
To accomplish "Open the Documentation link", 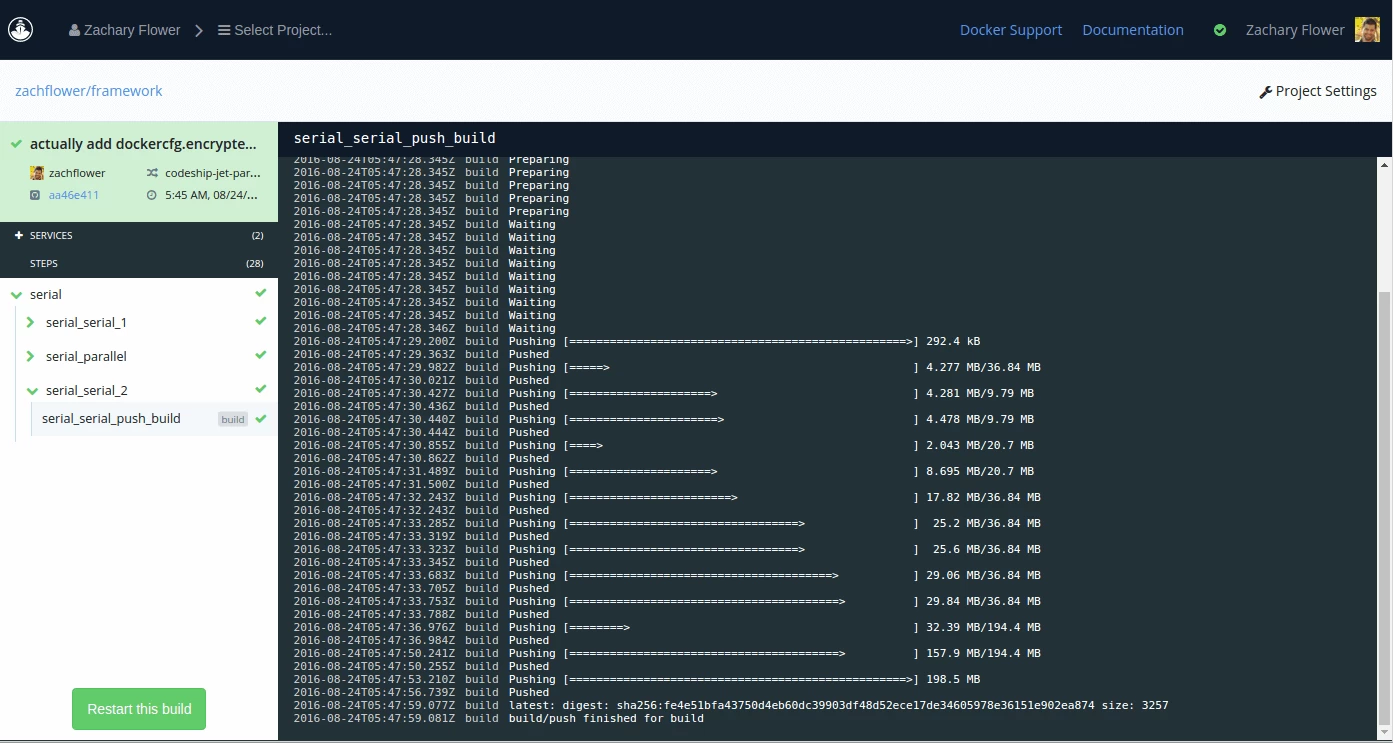I will [x=1133, y=30].
